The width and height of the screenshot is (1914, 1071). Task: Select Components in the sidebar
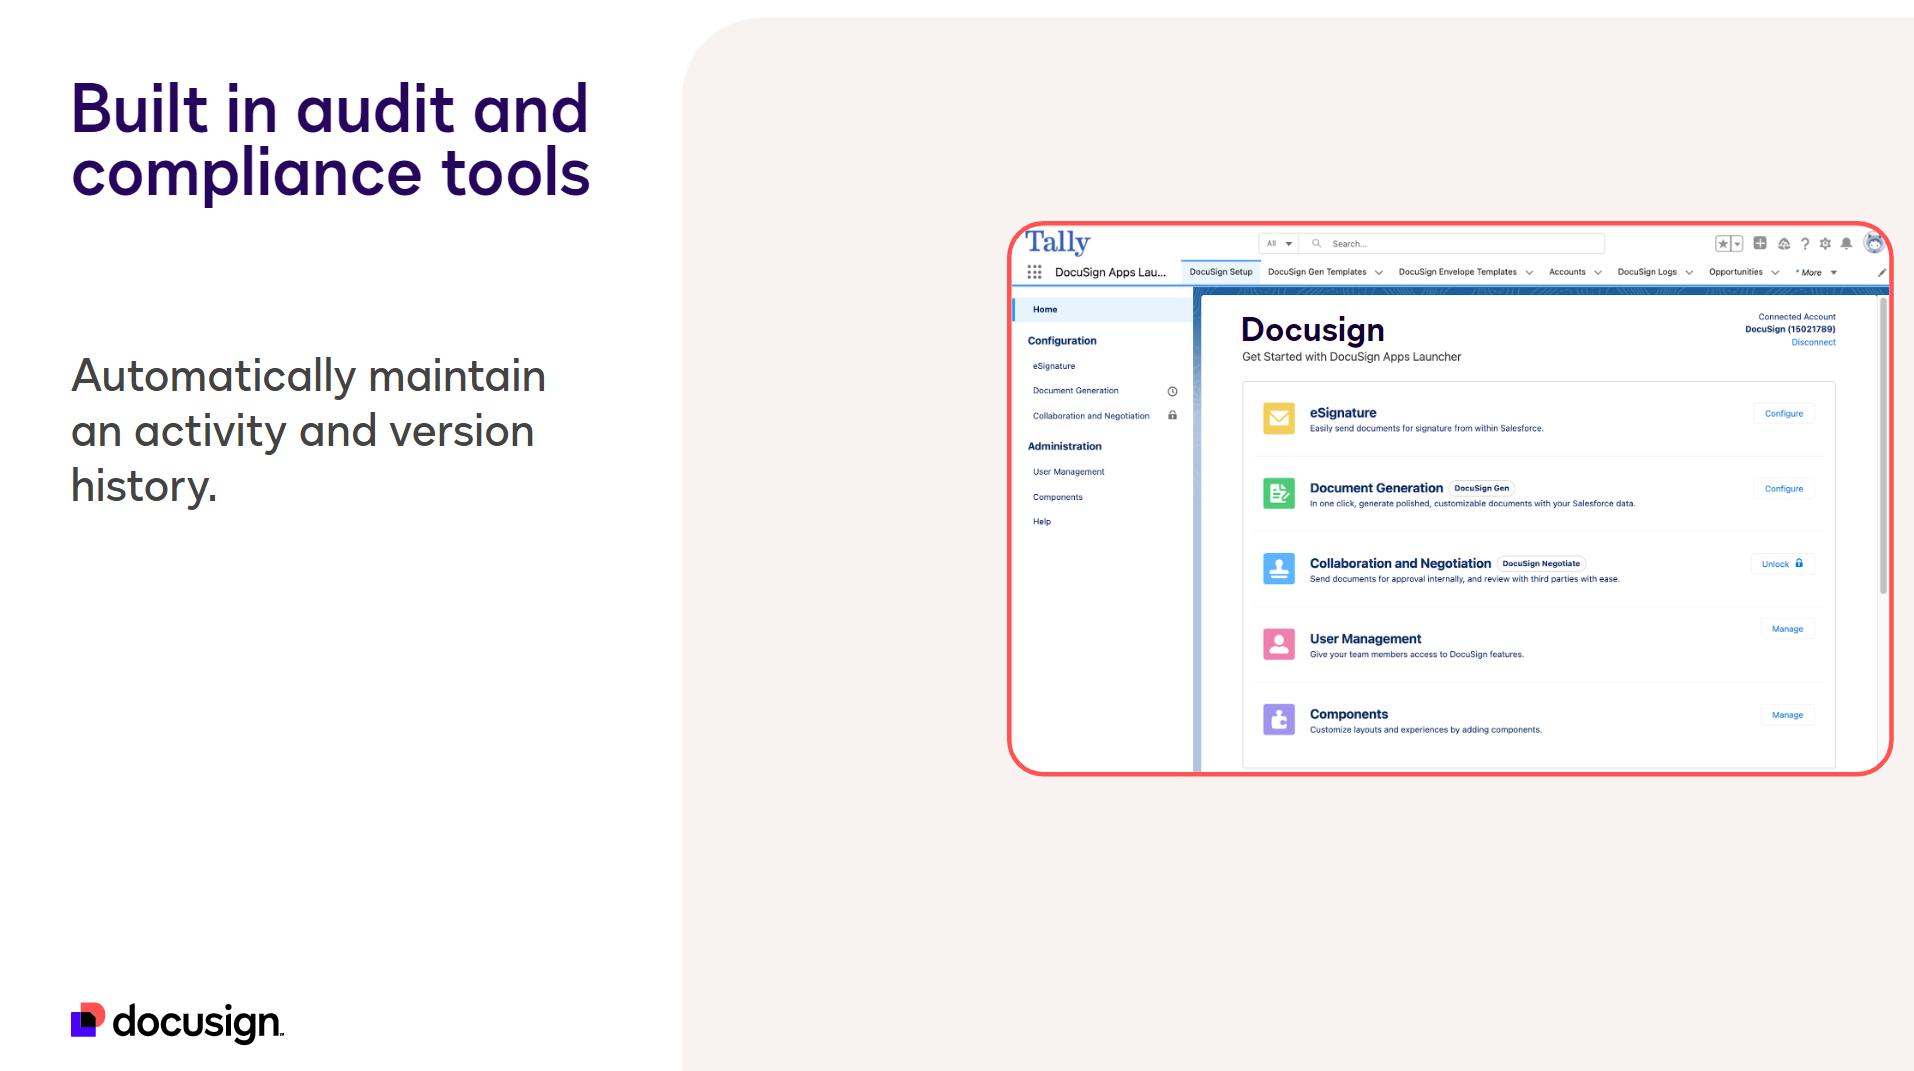coord(1058,497)
